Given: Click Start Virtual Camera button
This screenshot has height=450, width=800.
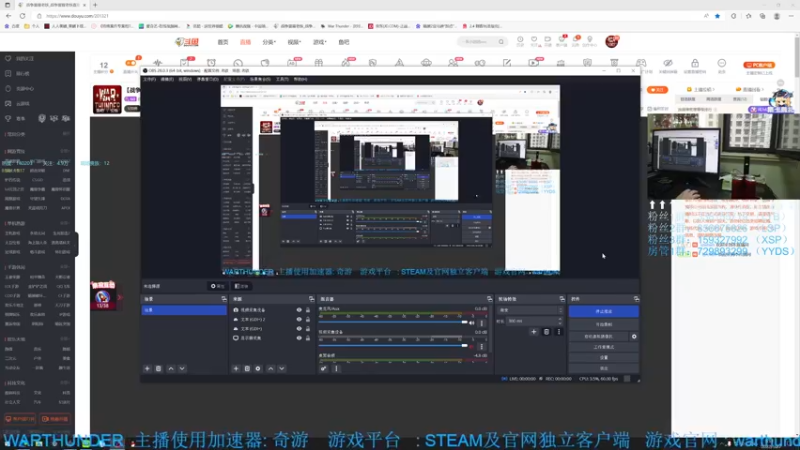Looking at the screenshot, I should coord(599,337).
